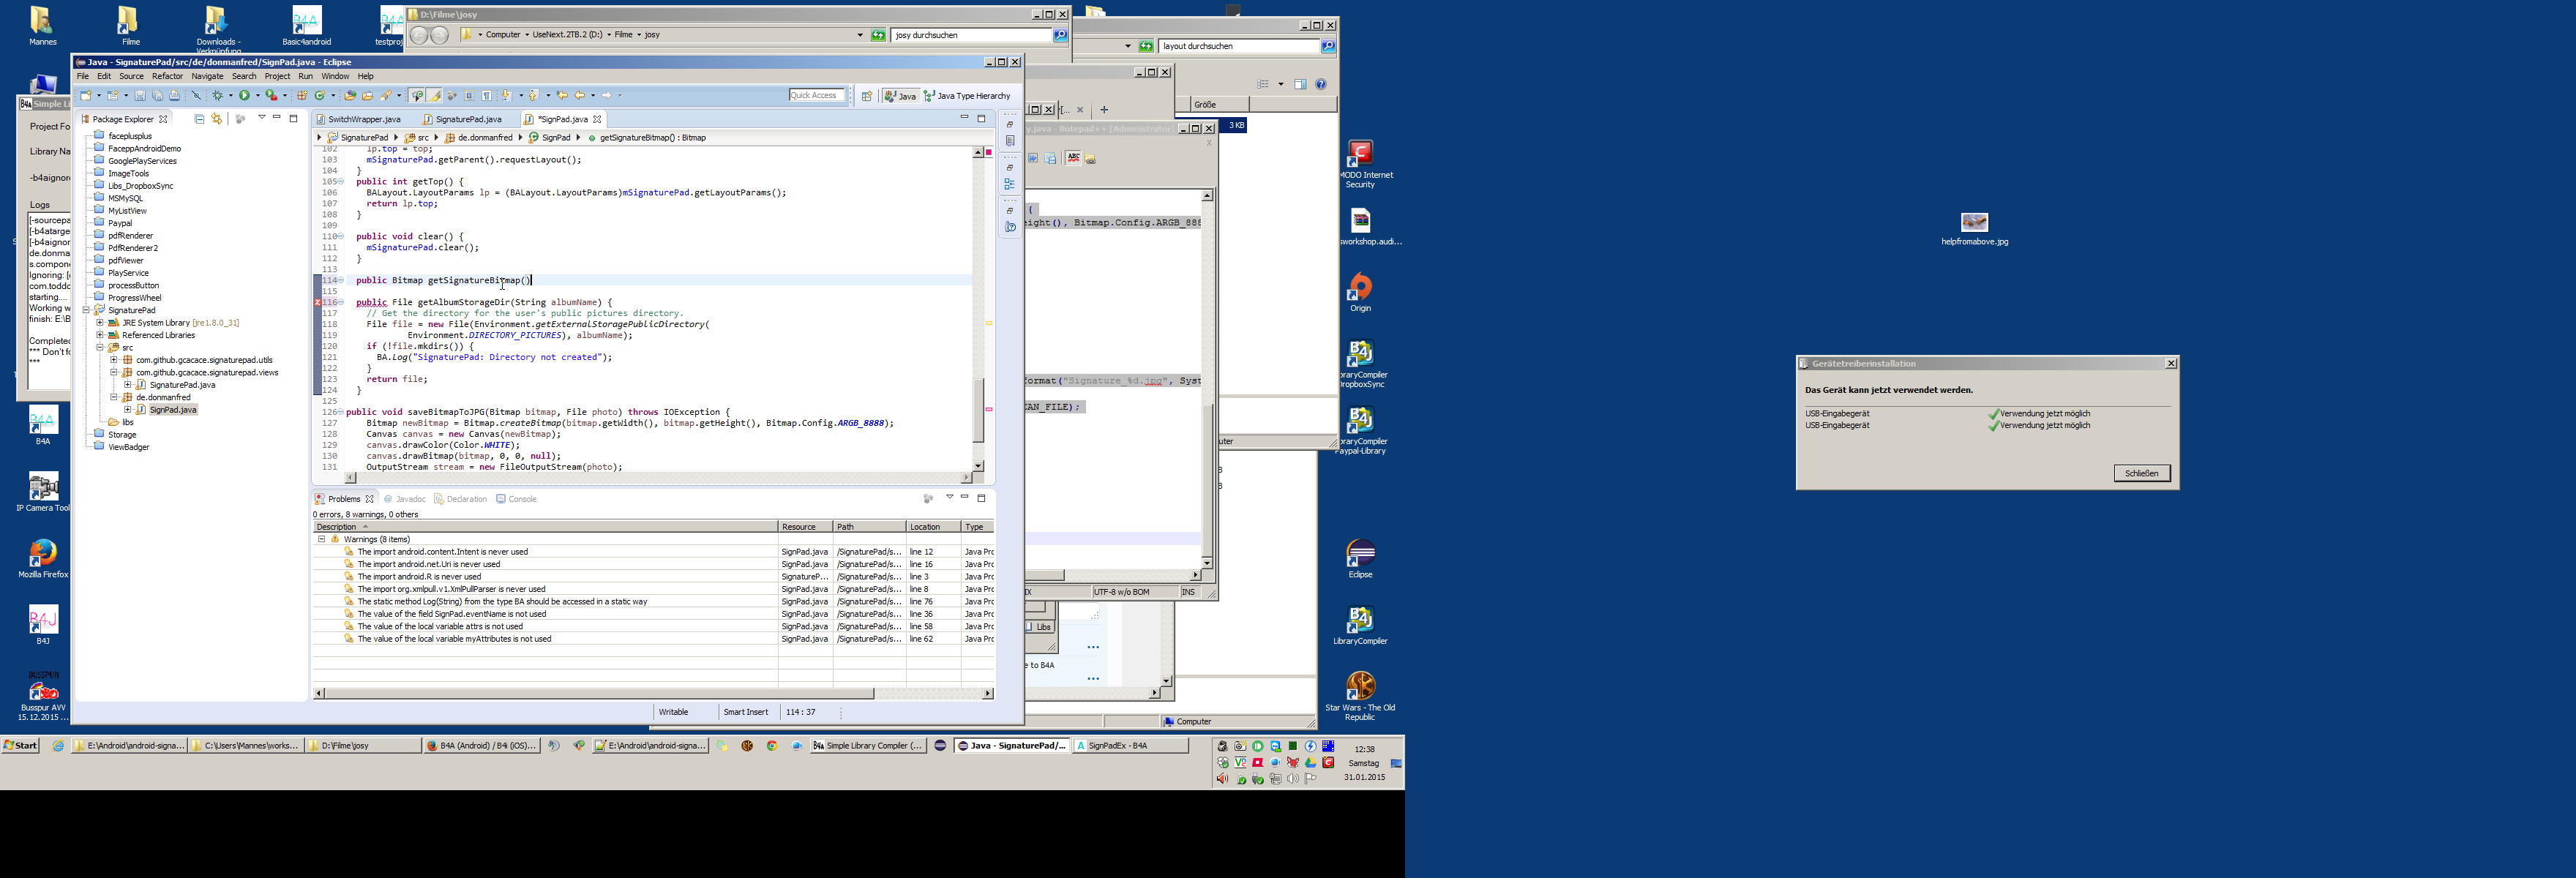
Task: Click the Quick Access search field
Action: coord(816,95)
